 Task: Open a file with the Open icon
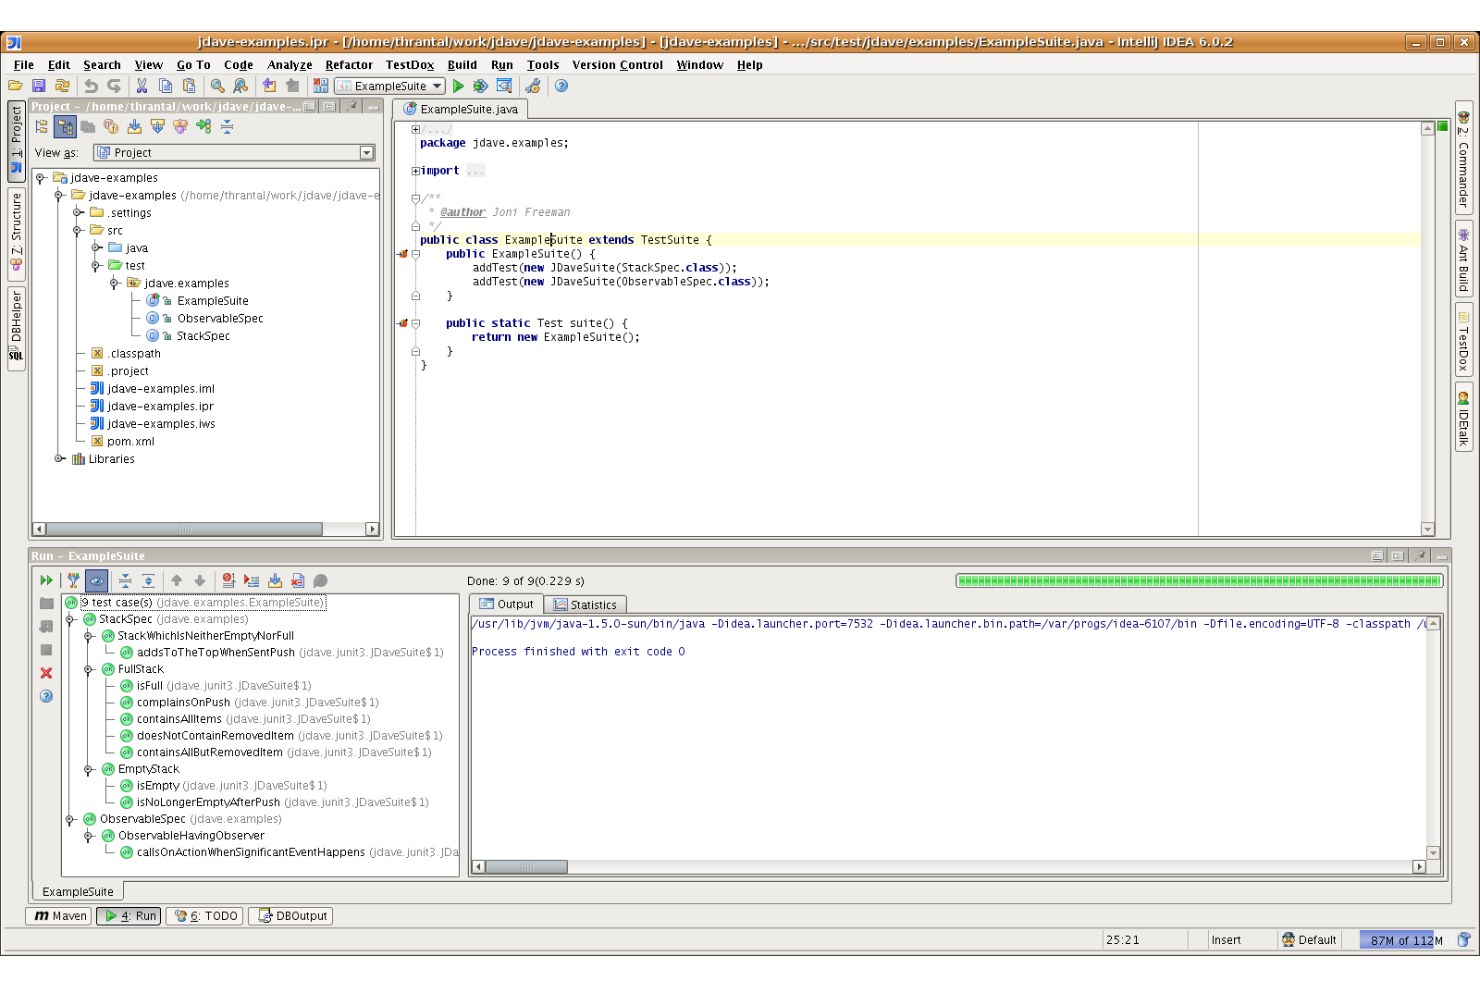click(14, 86)
